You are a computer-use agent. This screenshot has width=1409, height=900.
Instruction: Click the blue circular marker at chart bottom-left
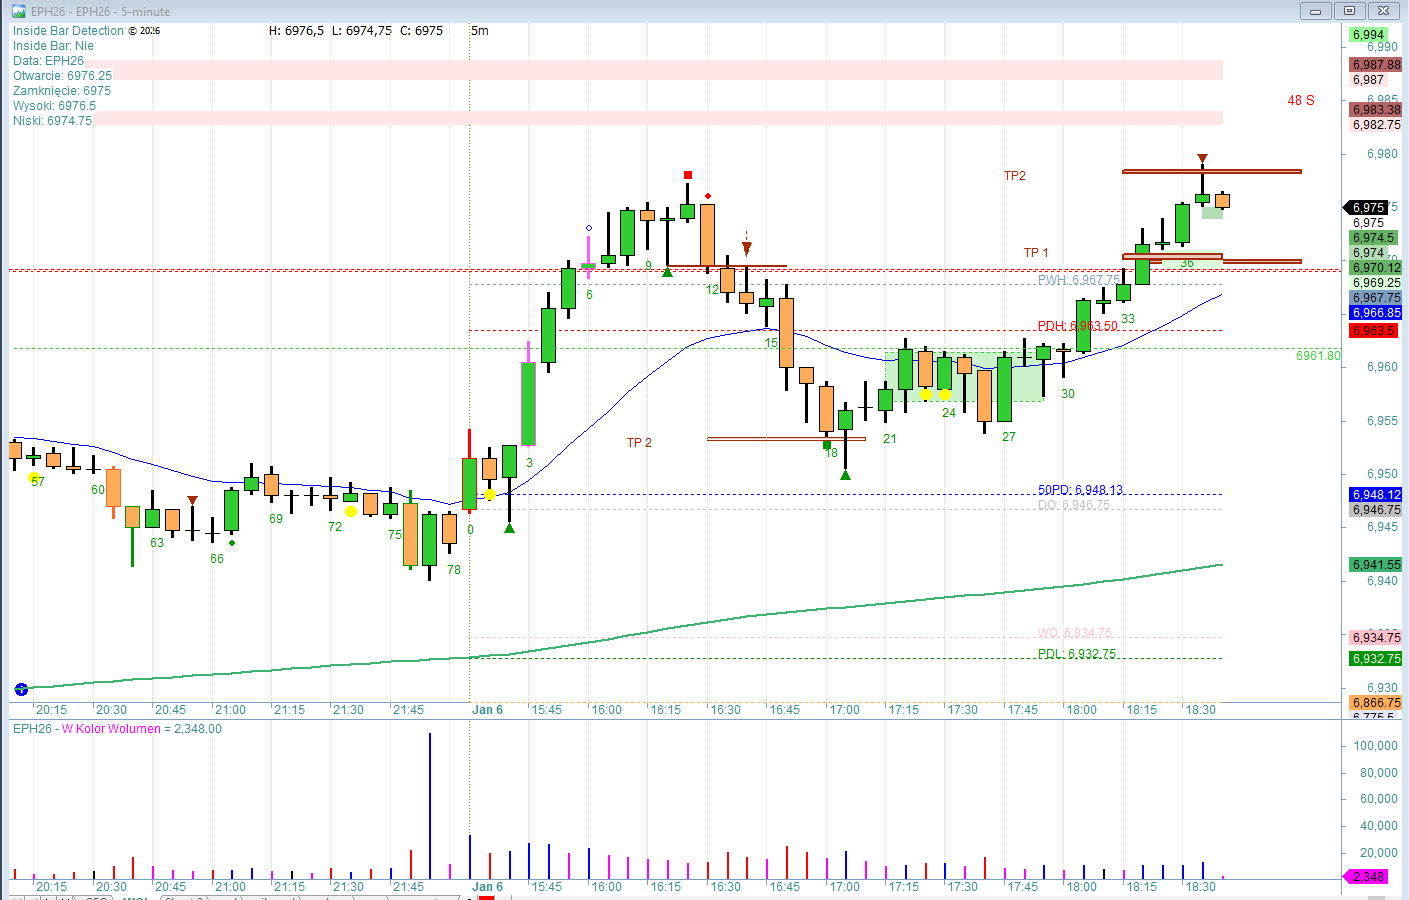click(21, 689)
